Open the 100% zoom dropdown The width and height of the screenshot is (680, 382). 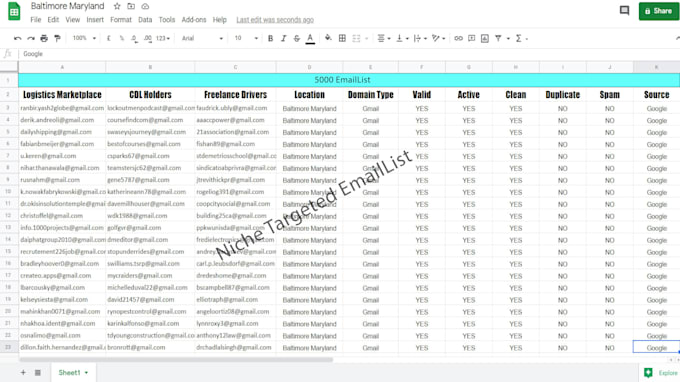tap(84, 38)
